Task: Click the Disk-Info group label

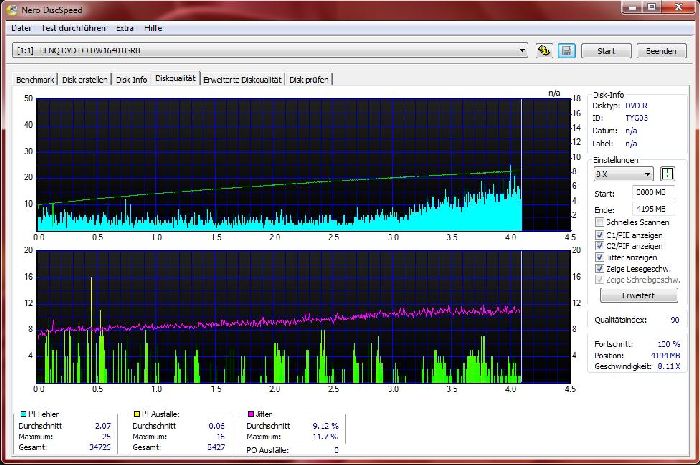Action: click(x=608, y=95)
